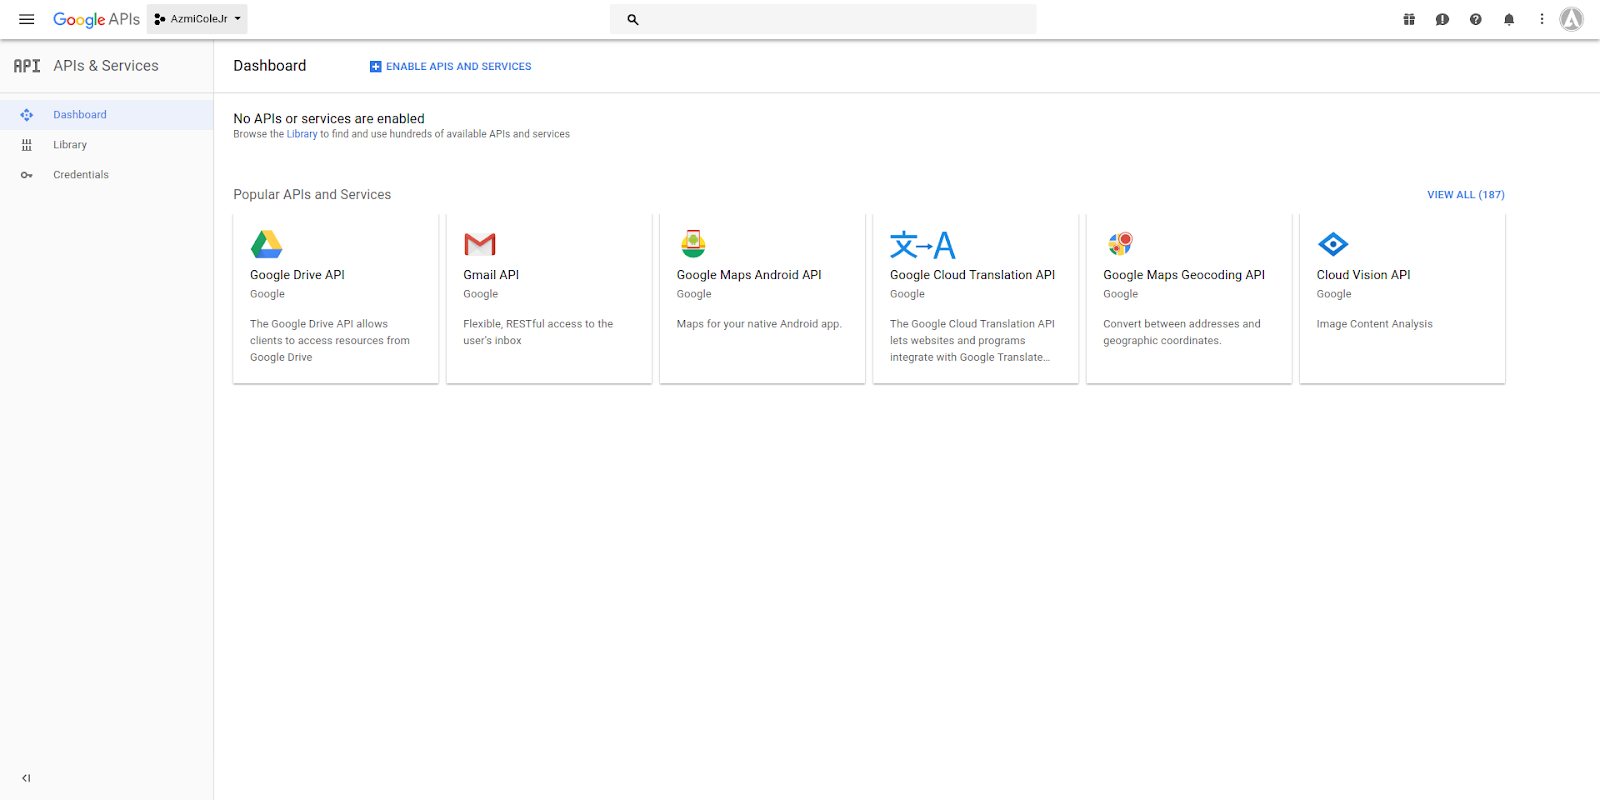This screenshot has height=800, width=1600.
Task: Click ENABLE APIS AND SERVICES button text
Action: tap(459, 67)
